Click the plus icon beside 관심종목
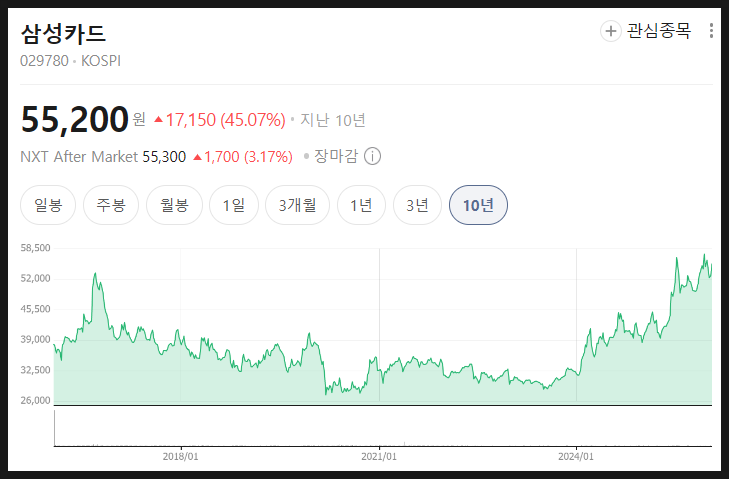This screenshot has height=479, width=729. pyautogui.click(x=610, y=31)
